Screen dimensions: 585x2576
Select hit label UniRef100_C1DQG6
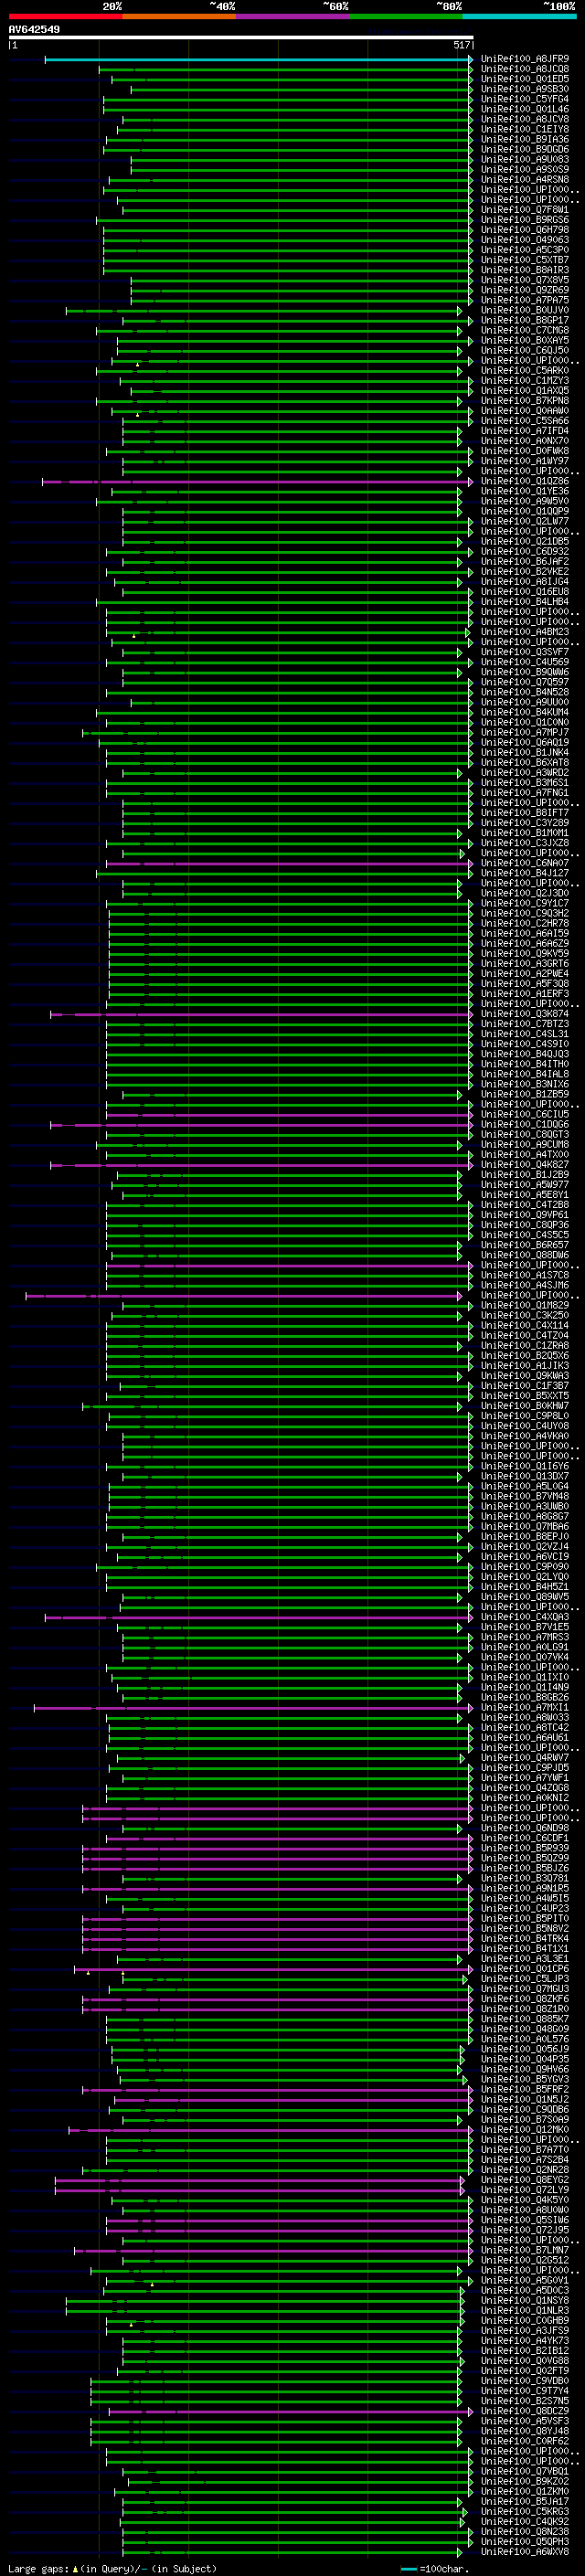pos(525,1125)
